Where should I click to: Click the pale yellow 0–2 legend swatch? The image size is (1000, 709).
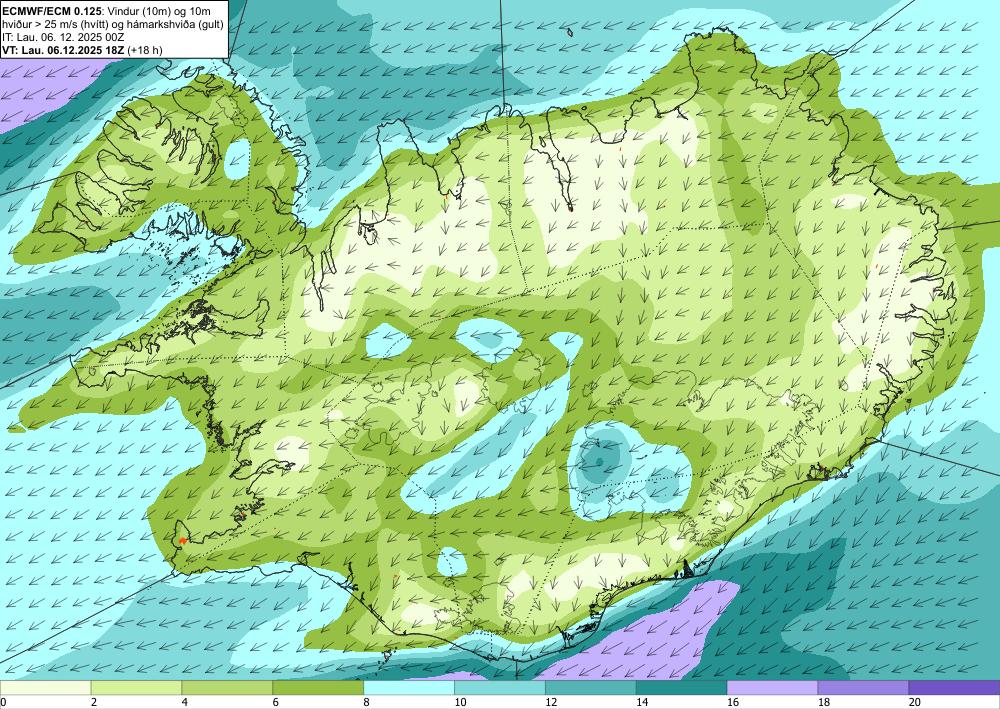point(45,688)
